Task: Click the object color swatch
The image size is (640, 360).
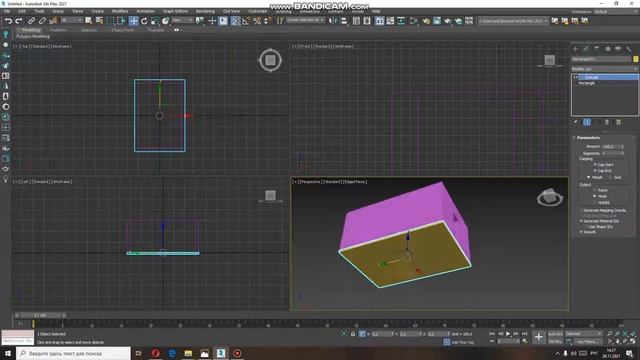Action: [x=636, y=59]
